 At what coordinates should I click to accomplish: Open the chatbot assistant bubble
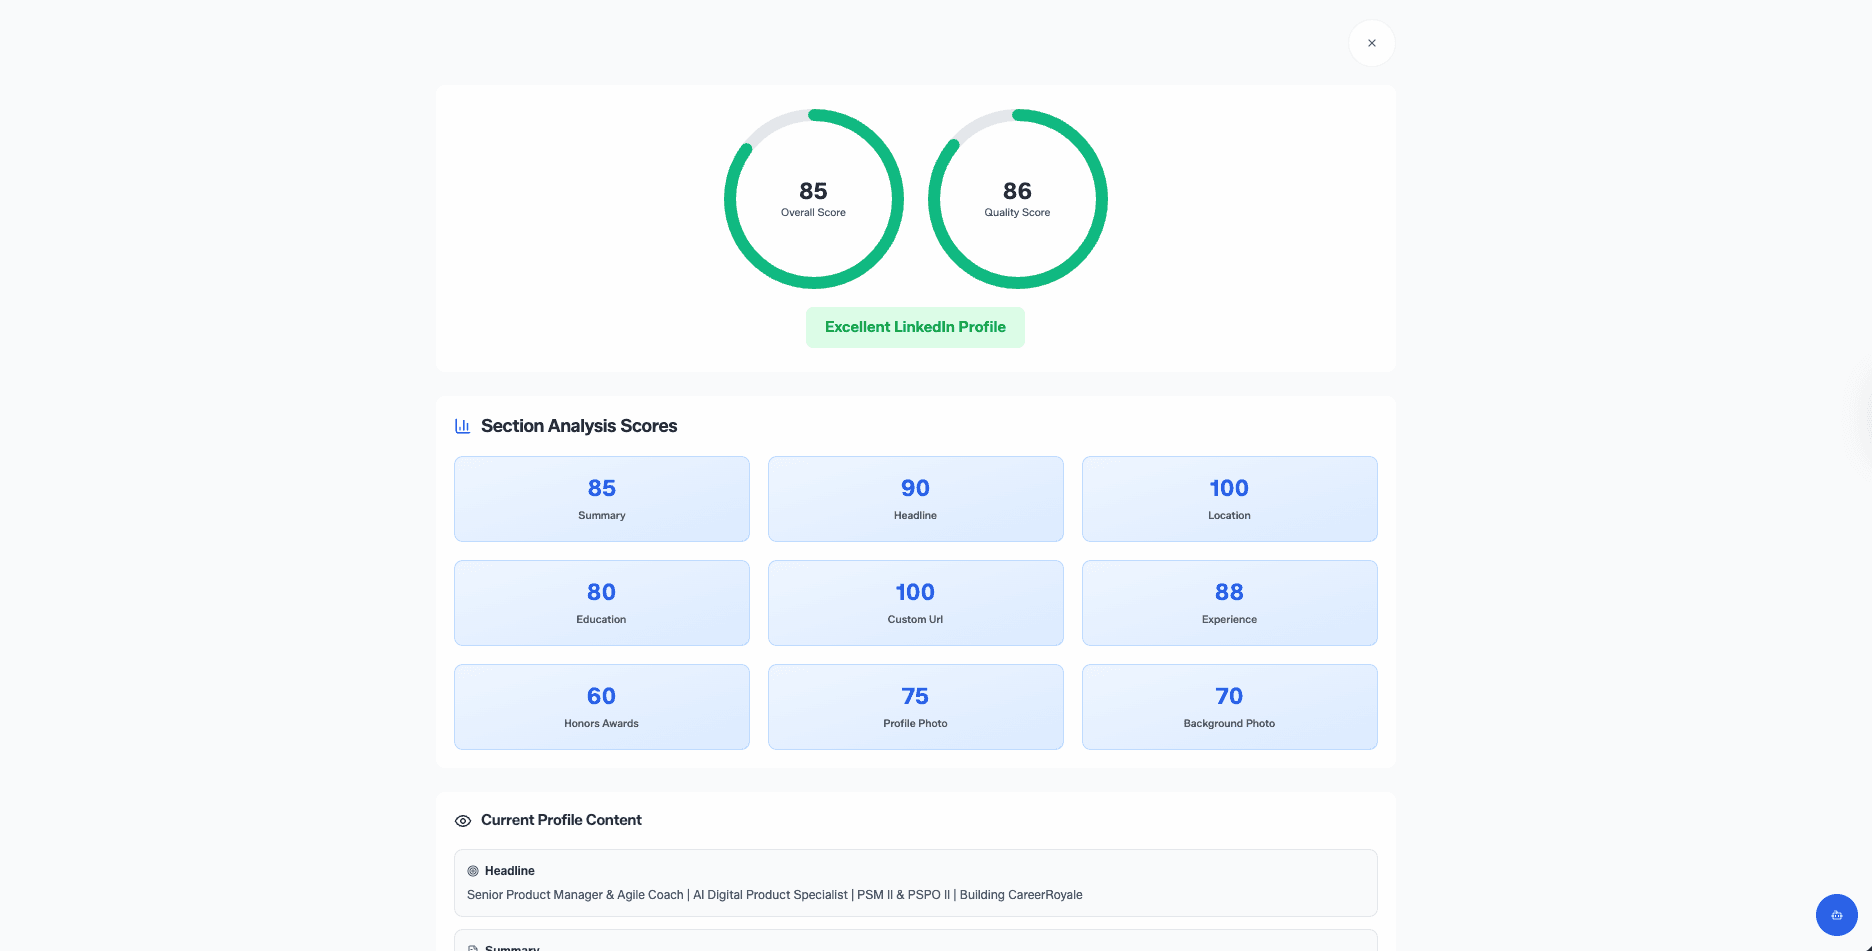point(1836,914)
